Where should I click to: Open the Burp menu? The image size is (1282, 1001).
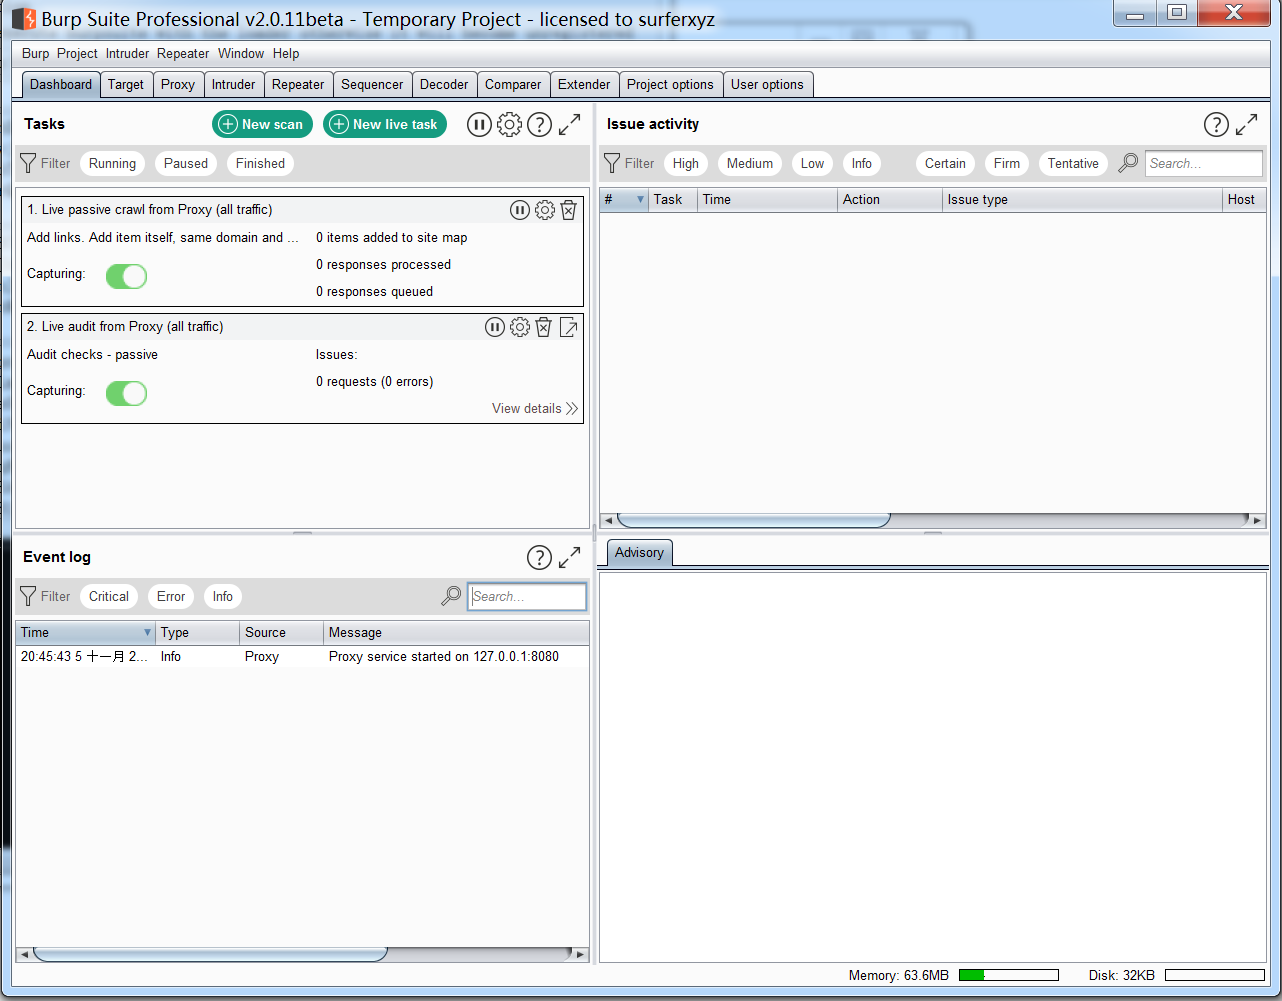pos(35,53)
